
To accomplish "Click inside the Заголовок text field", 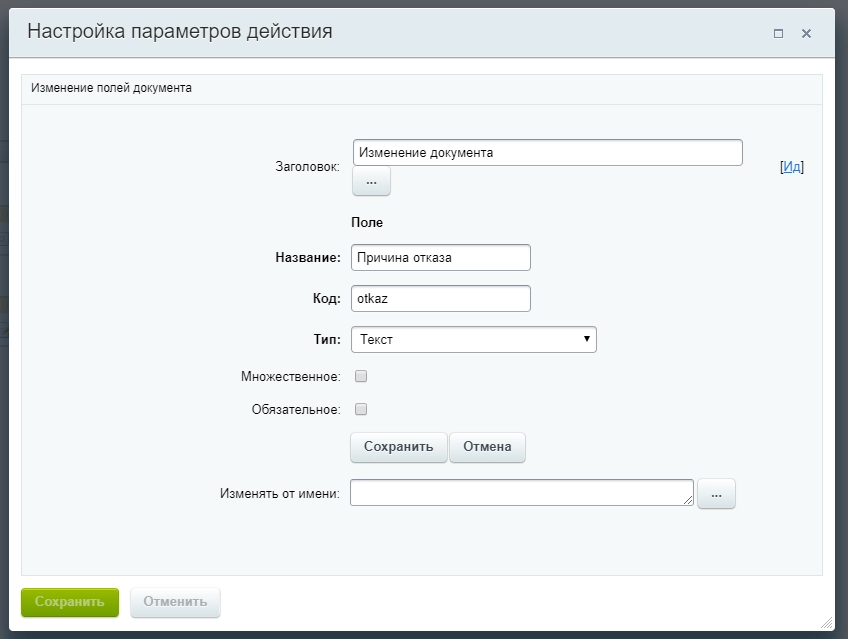I will coord(548,152).
